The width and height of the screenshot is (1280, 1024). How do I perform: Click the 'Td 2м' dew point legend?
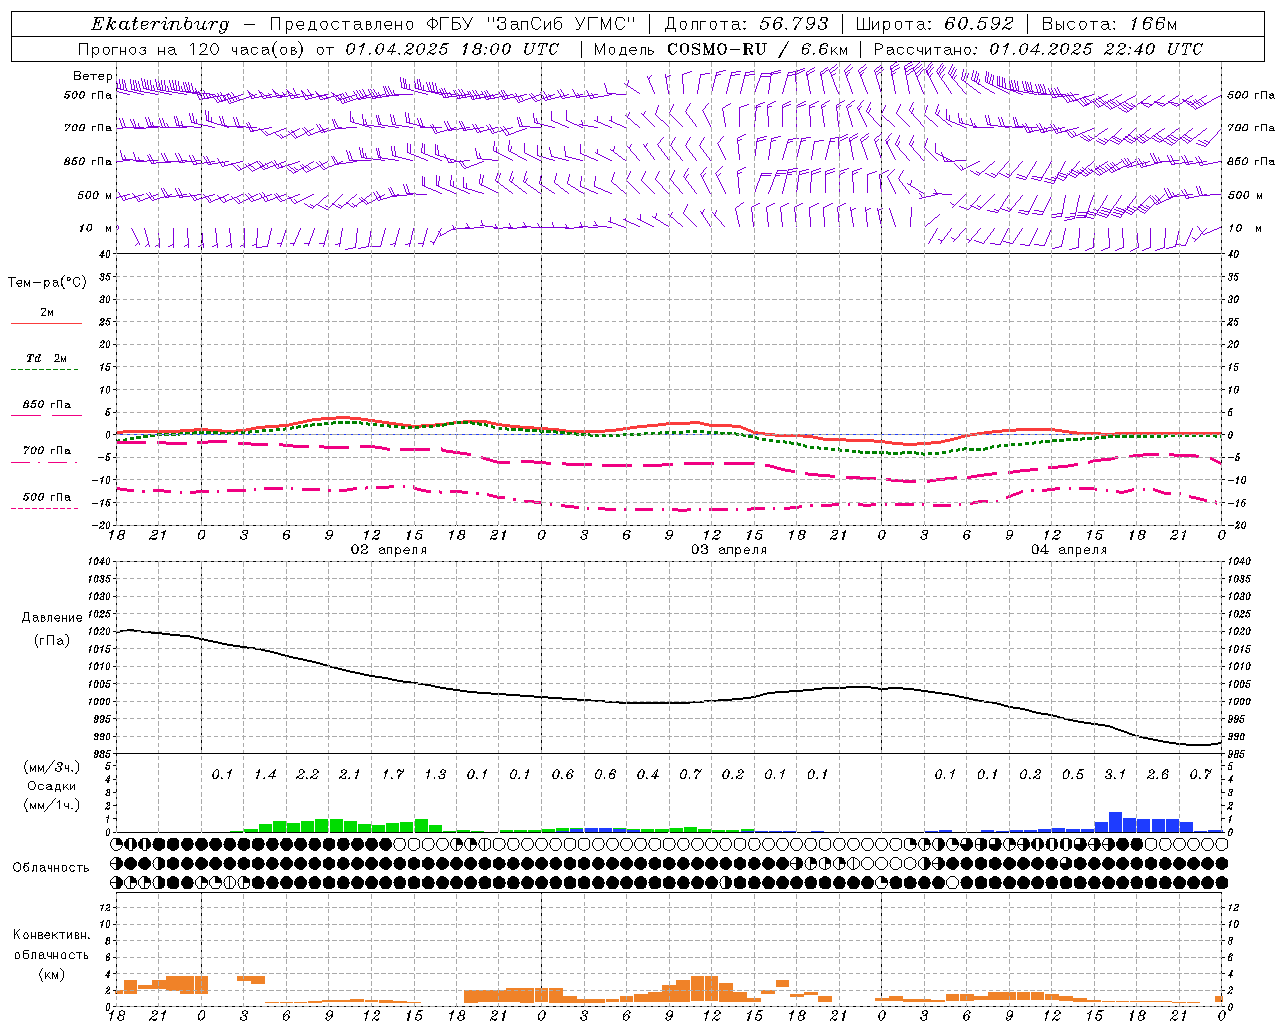coord(46,362)
